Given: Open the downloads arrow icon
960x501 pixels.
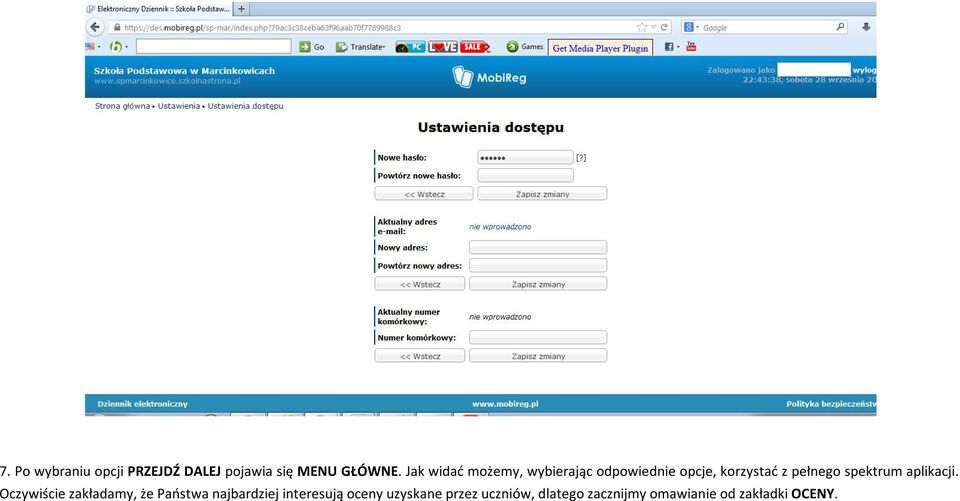Looking at the screenshot, I should 866,27.
